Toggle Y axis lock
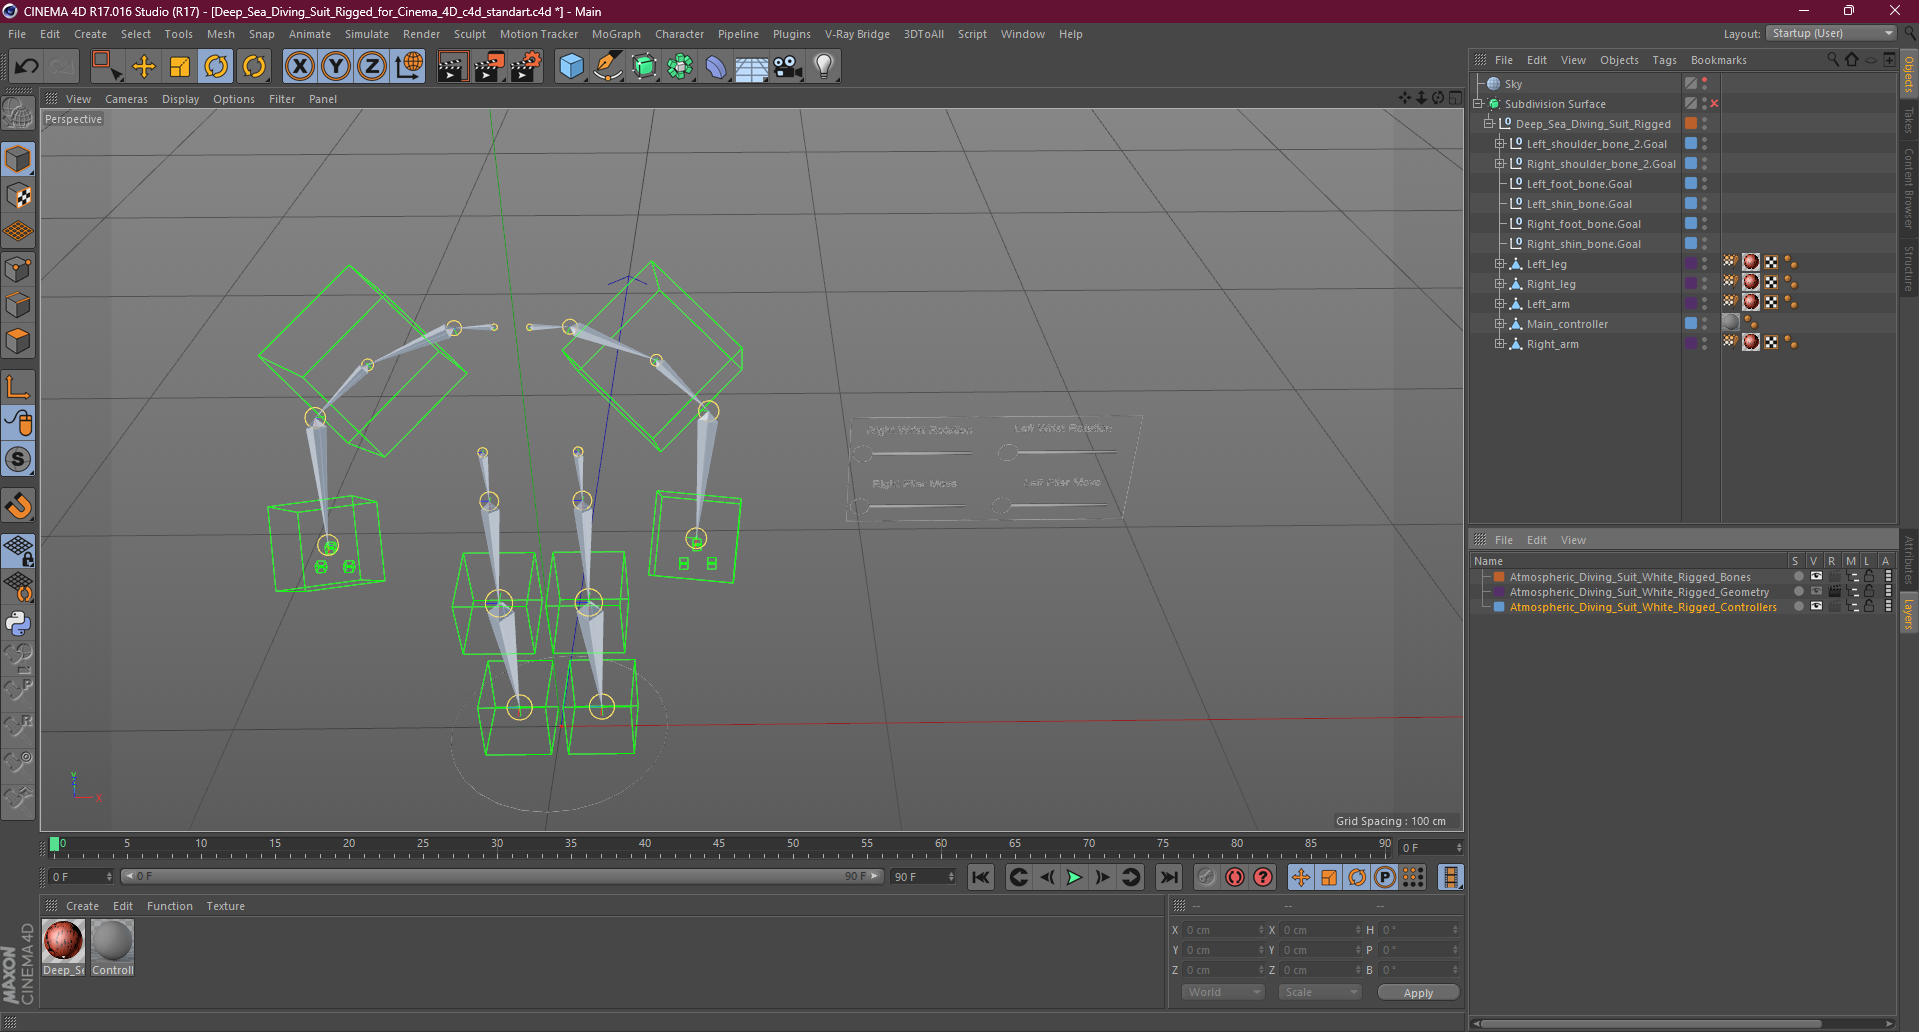This screenshot has height=1032, width=1919. 336,67
